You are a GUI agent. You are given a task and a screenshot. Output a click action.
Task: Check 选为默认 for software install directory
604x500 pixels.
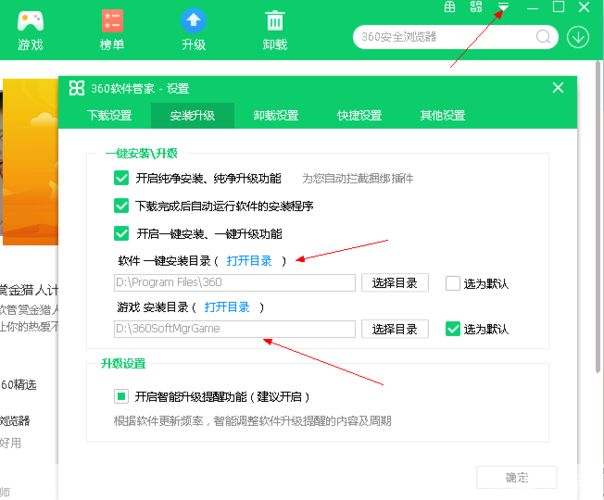tap(453, 284)
